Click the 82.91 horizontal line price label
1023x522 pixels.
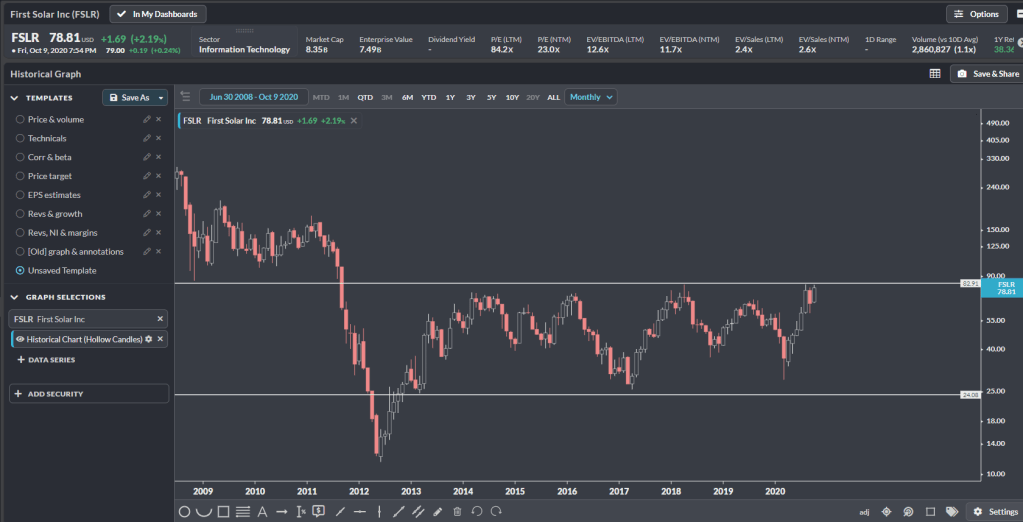[967, 284]
